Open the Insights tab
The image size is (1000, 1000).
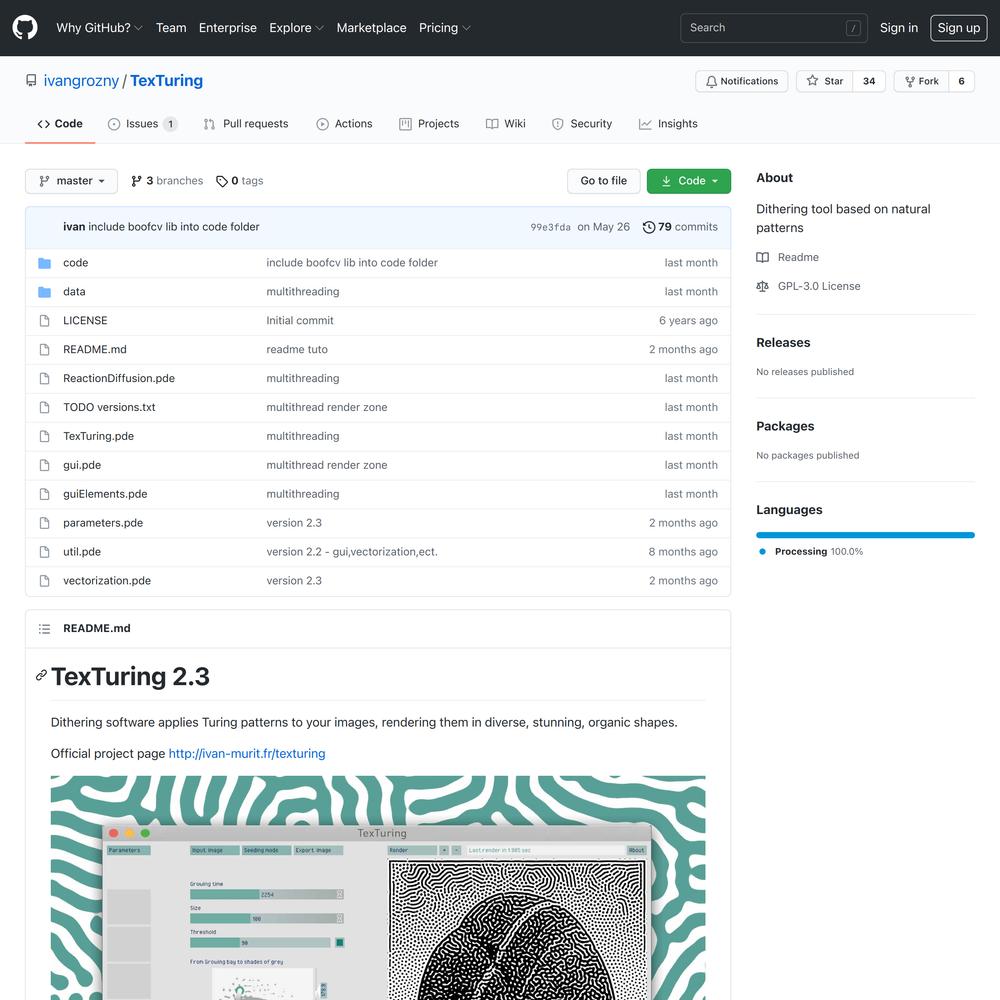click(668, 124)
